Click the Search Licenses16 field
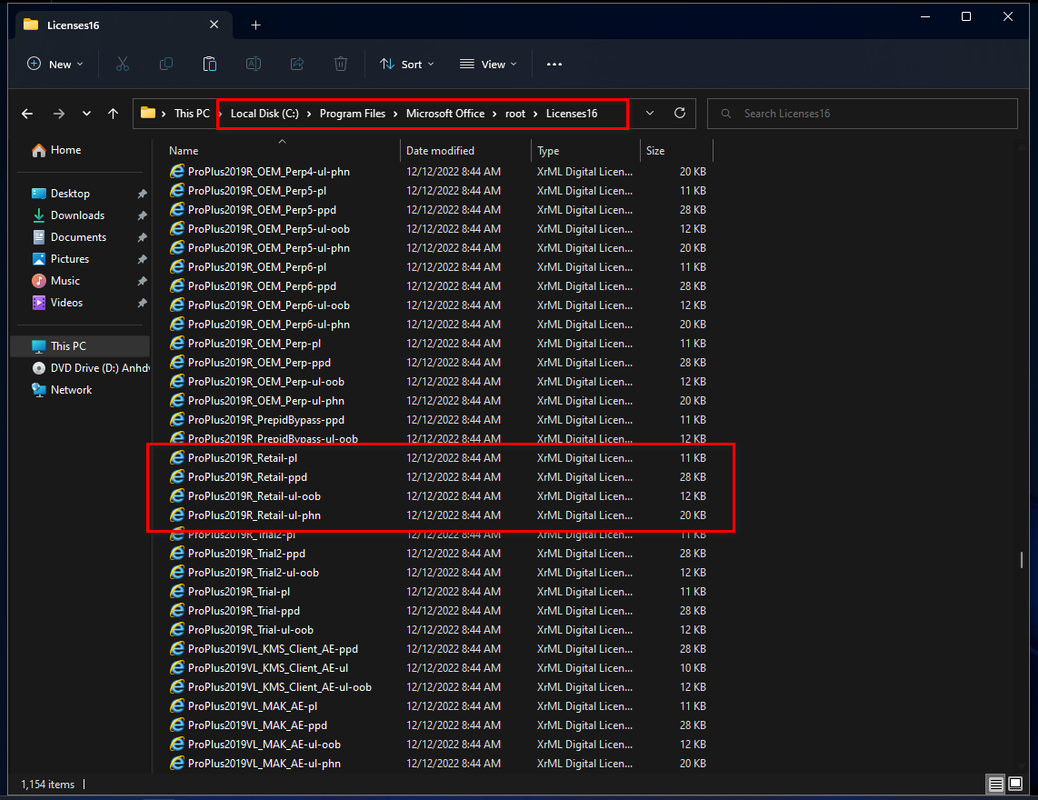 (863, 113)
